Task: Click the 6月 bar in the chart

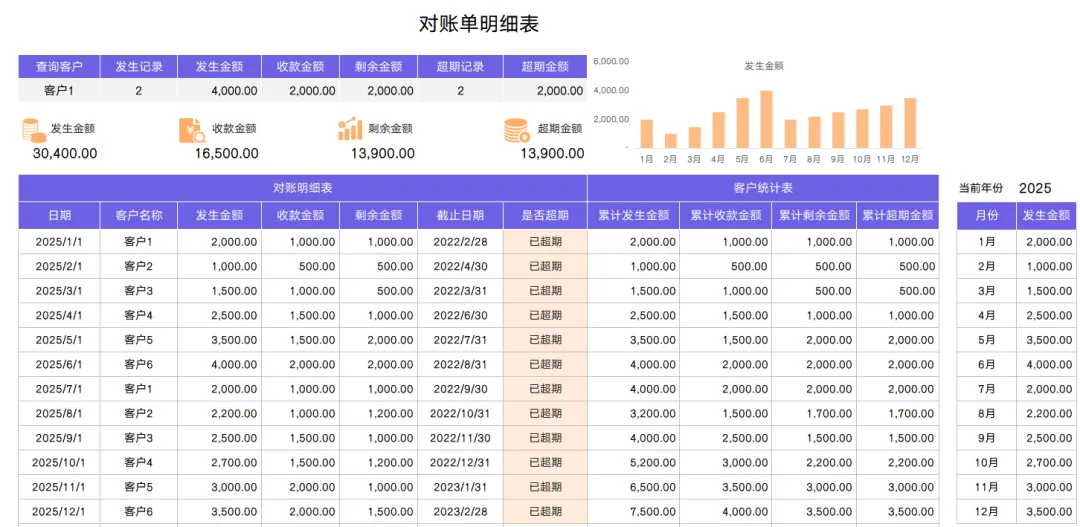Action: 766,119
